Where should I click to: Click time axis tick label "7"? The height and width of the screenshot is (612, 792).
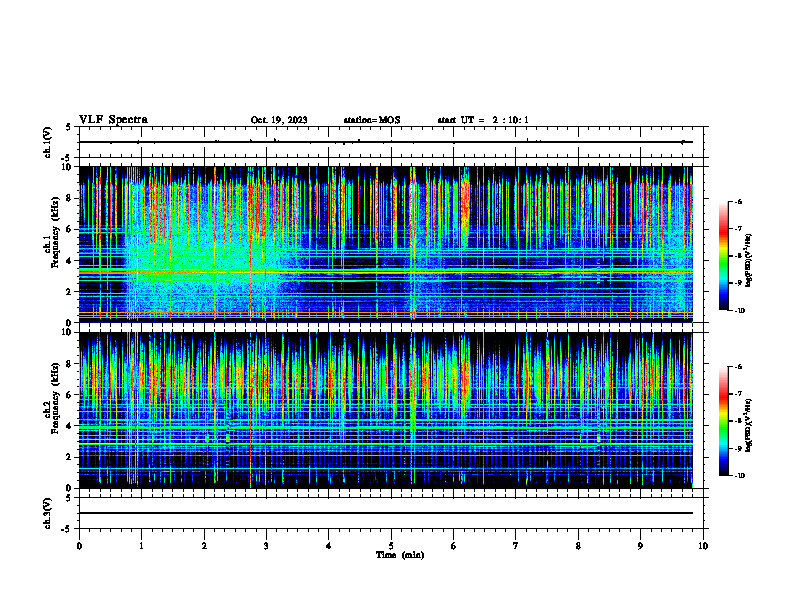[516, 546]
